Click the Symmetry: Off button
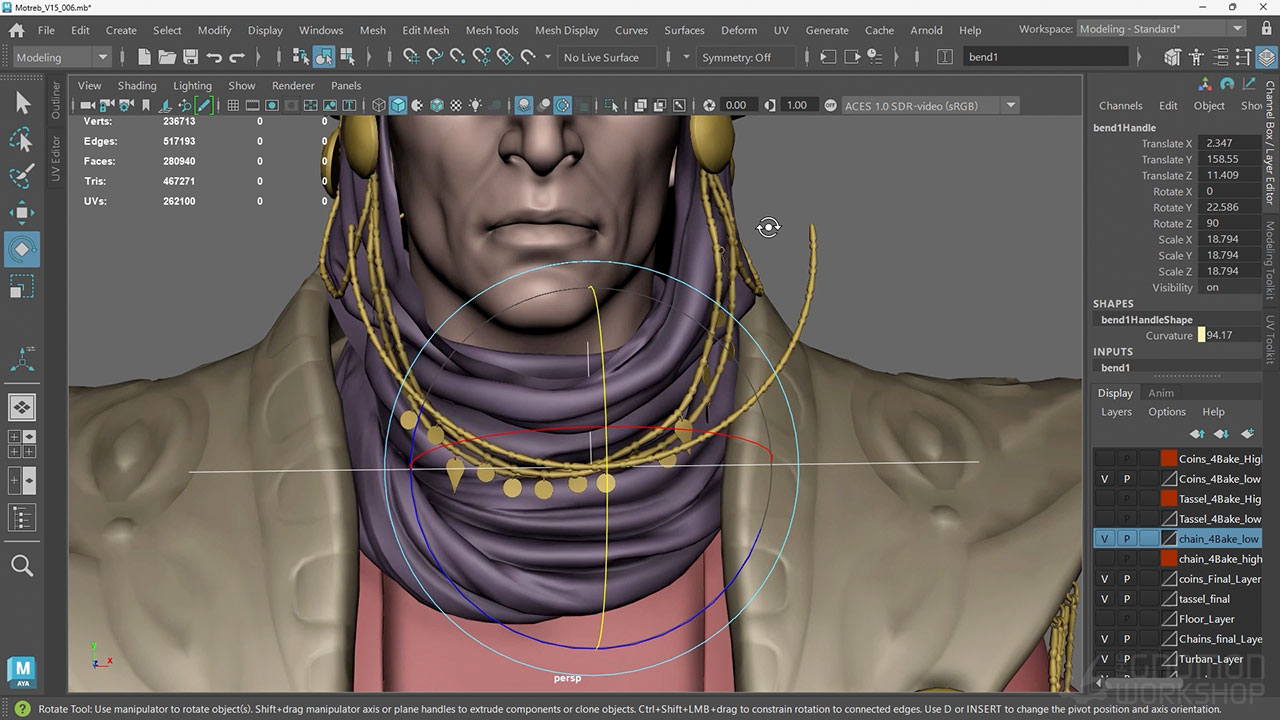Screen dimensions: 1280x720 (736, 57)
